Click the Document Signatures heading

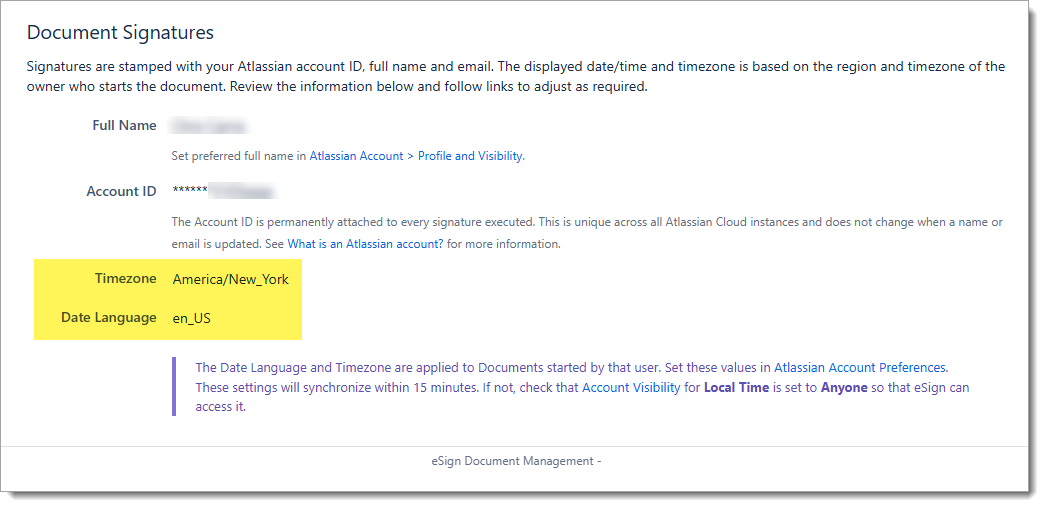(120, 33)
